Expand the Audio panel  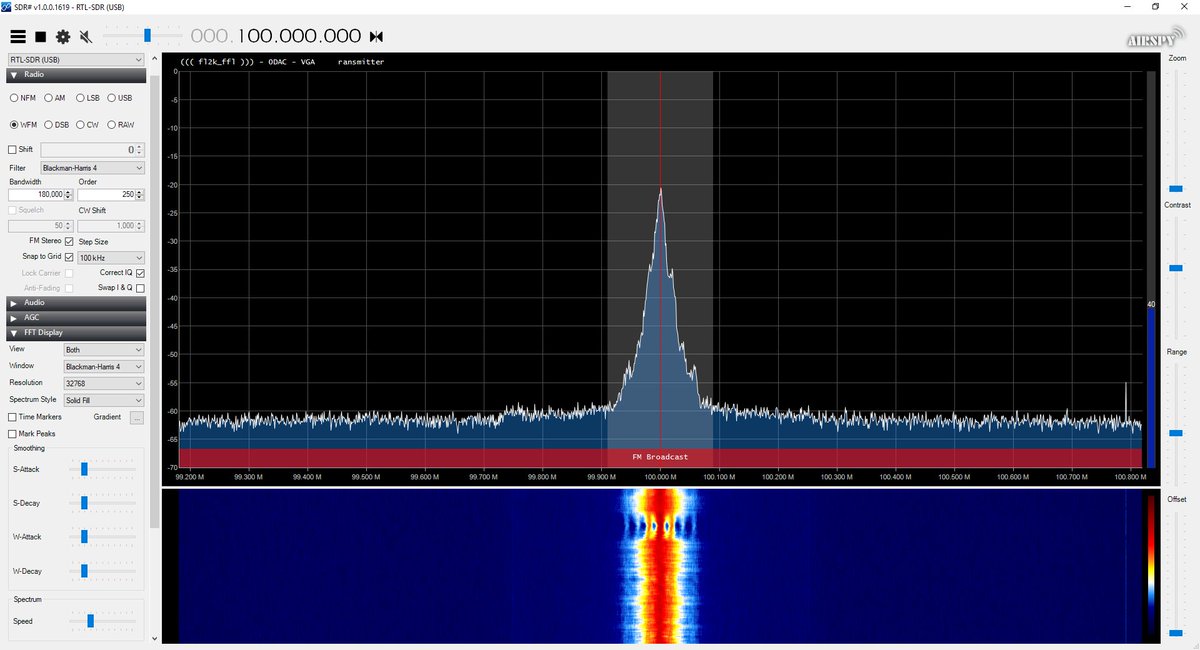[76, 302]
